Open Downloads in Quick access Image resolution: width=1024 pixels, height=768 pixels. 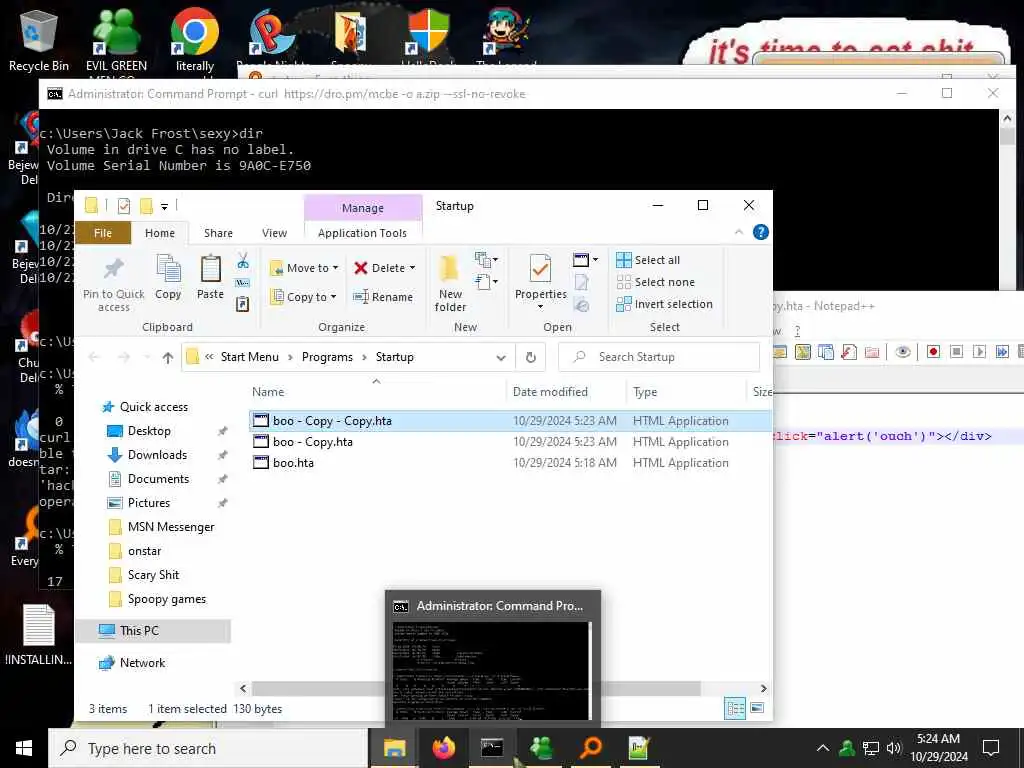tap(157, 455)
